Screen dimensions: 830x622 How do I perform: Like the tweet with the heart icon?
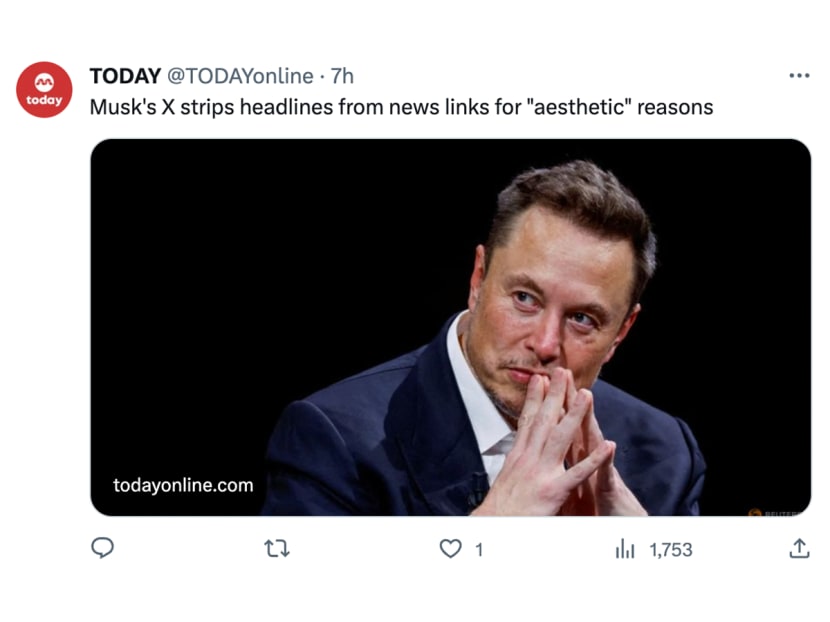coord(451,548)
